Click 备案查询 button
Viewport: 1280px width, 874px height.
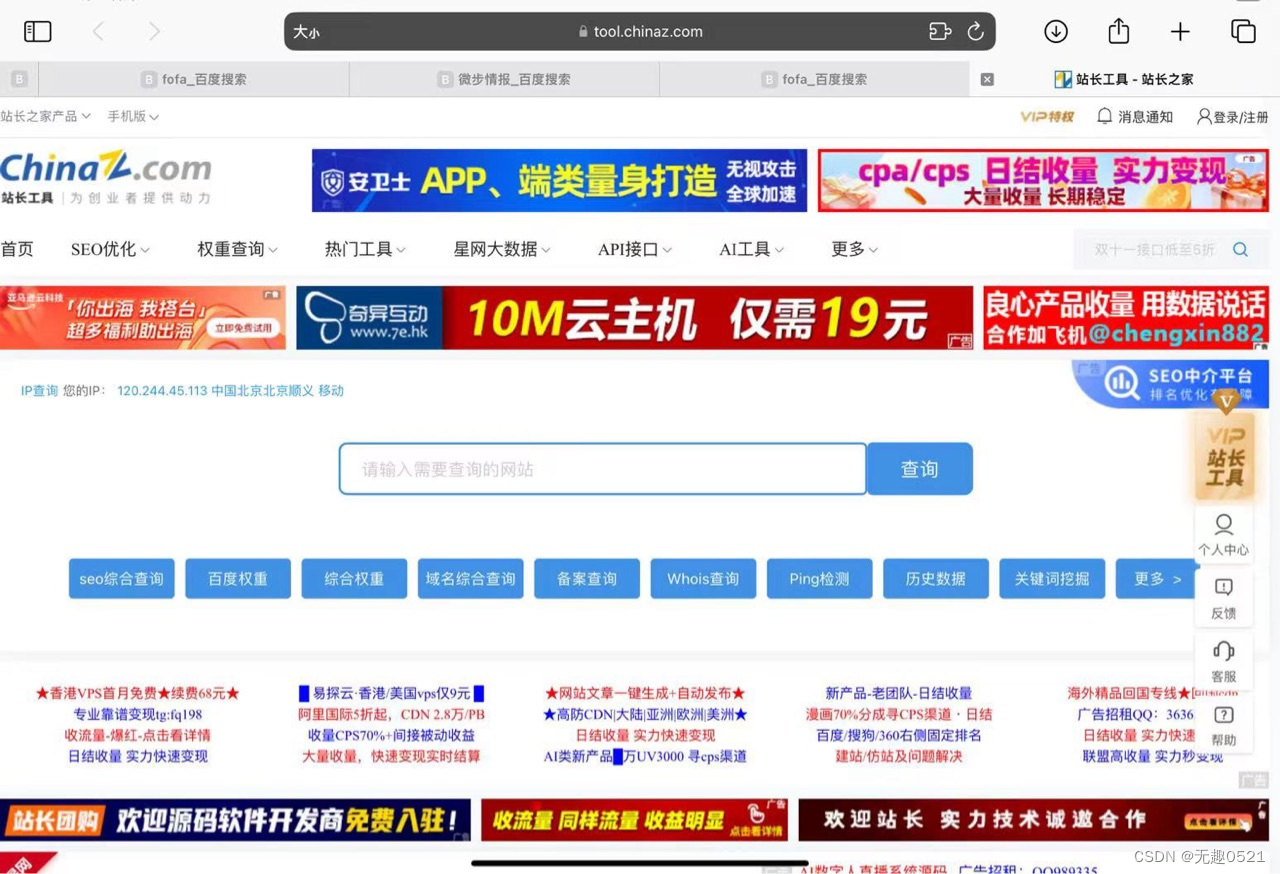[x=587, y=579]
